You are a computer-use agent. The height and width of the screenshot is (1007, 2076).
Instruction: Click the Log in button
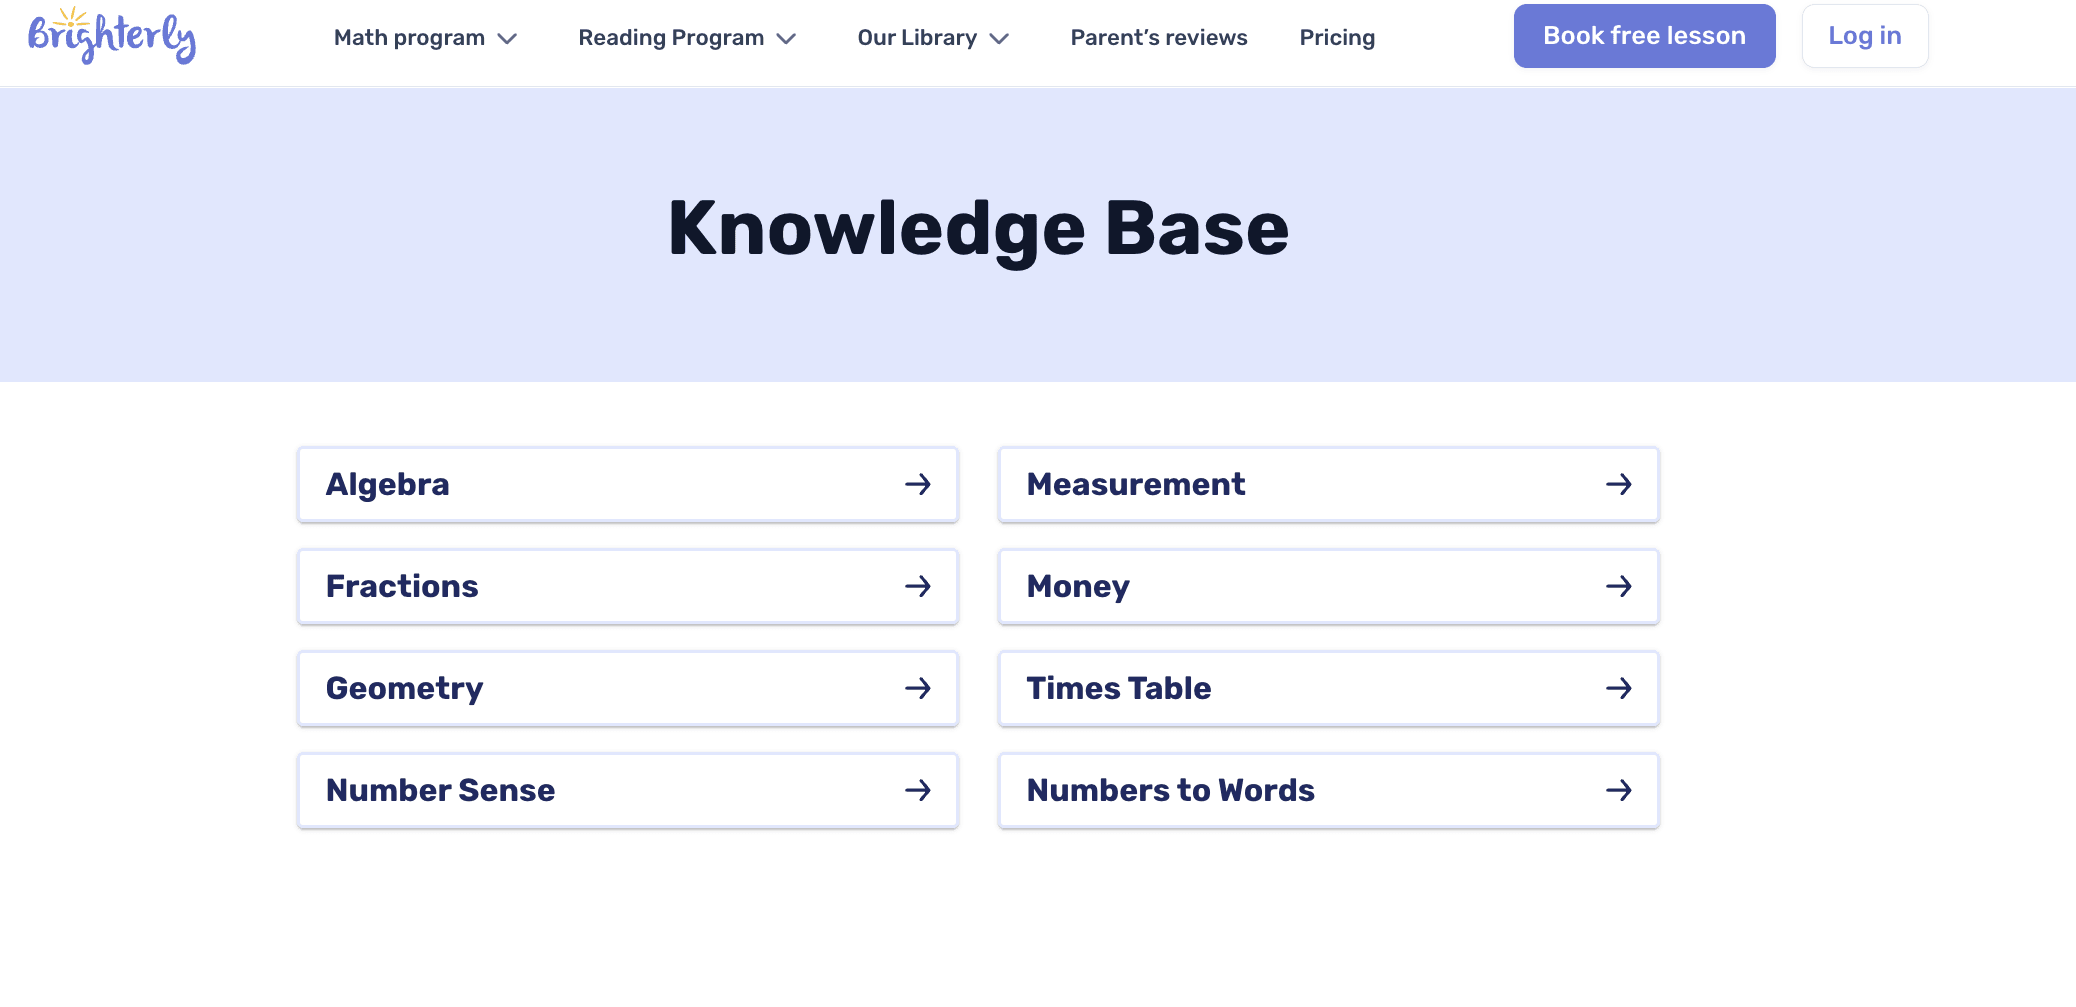click(1864, 36)
